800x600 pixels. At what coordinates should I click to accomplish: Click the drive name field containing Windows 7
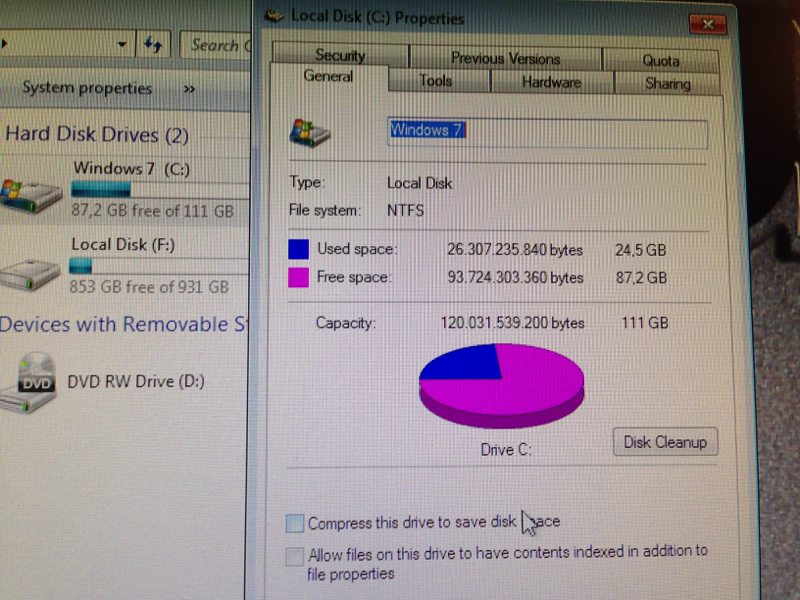[x=547, y=133]
